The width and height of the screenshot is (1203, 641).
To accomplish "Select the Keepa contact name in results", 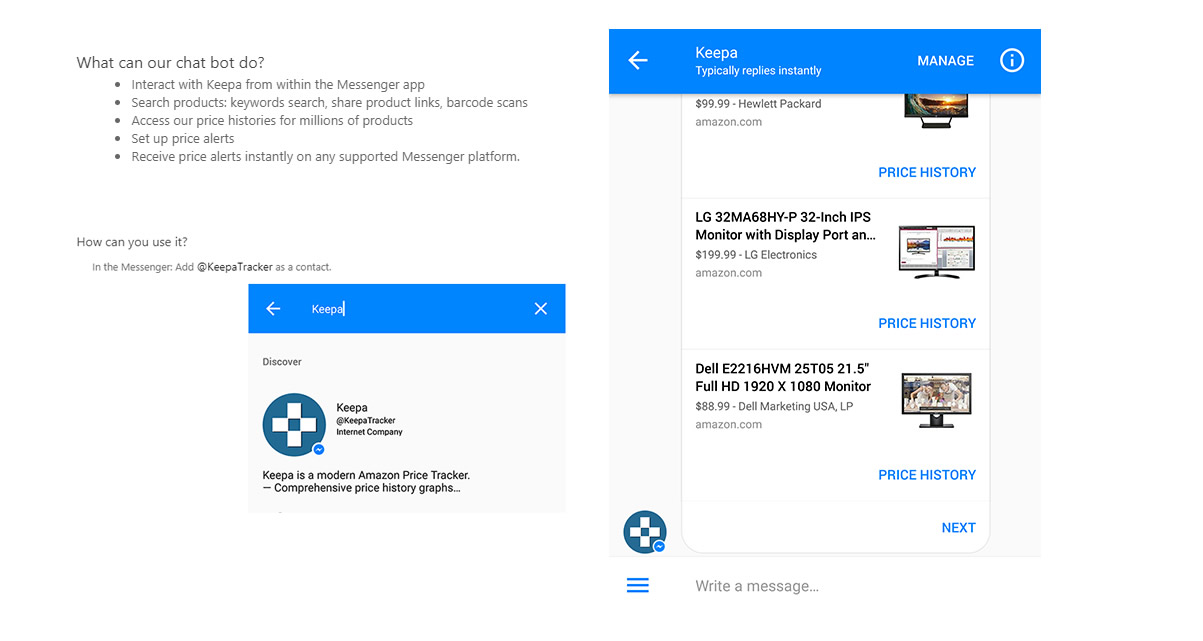I will click(x=352, y=408).
